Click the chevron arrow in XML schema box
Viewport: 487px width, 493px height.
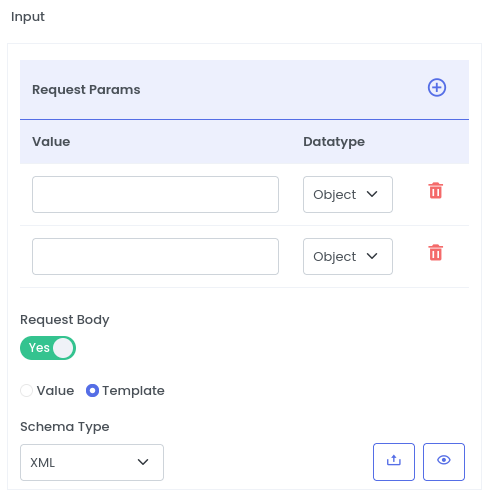[143, 462]
